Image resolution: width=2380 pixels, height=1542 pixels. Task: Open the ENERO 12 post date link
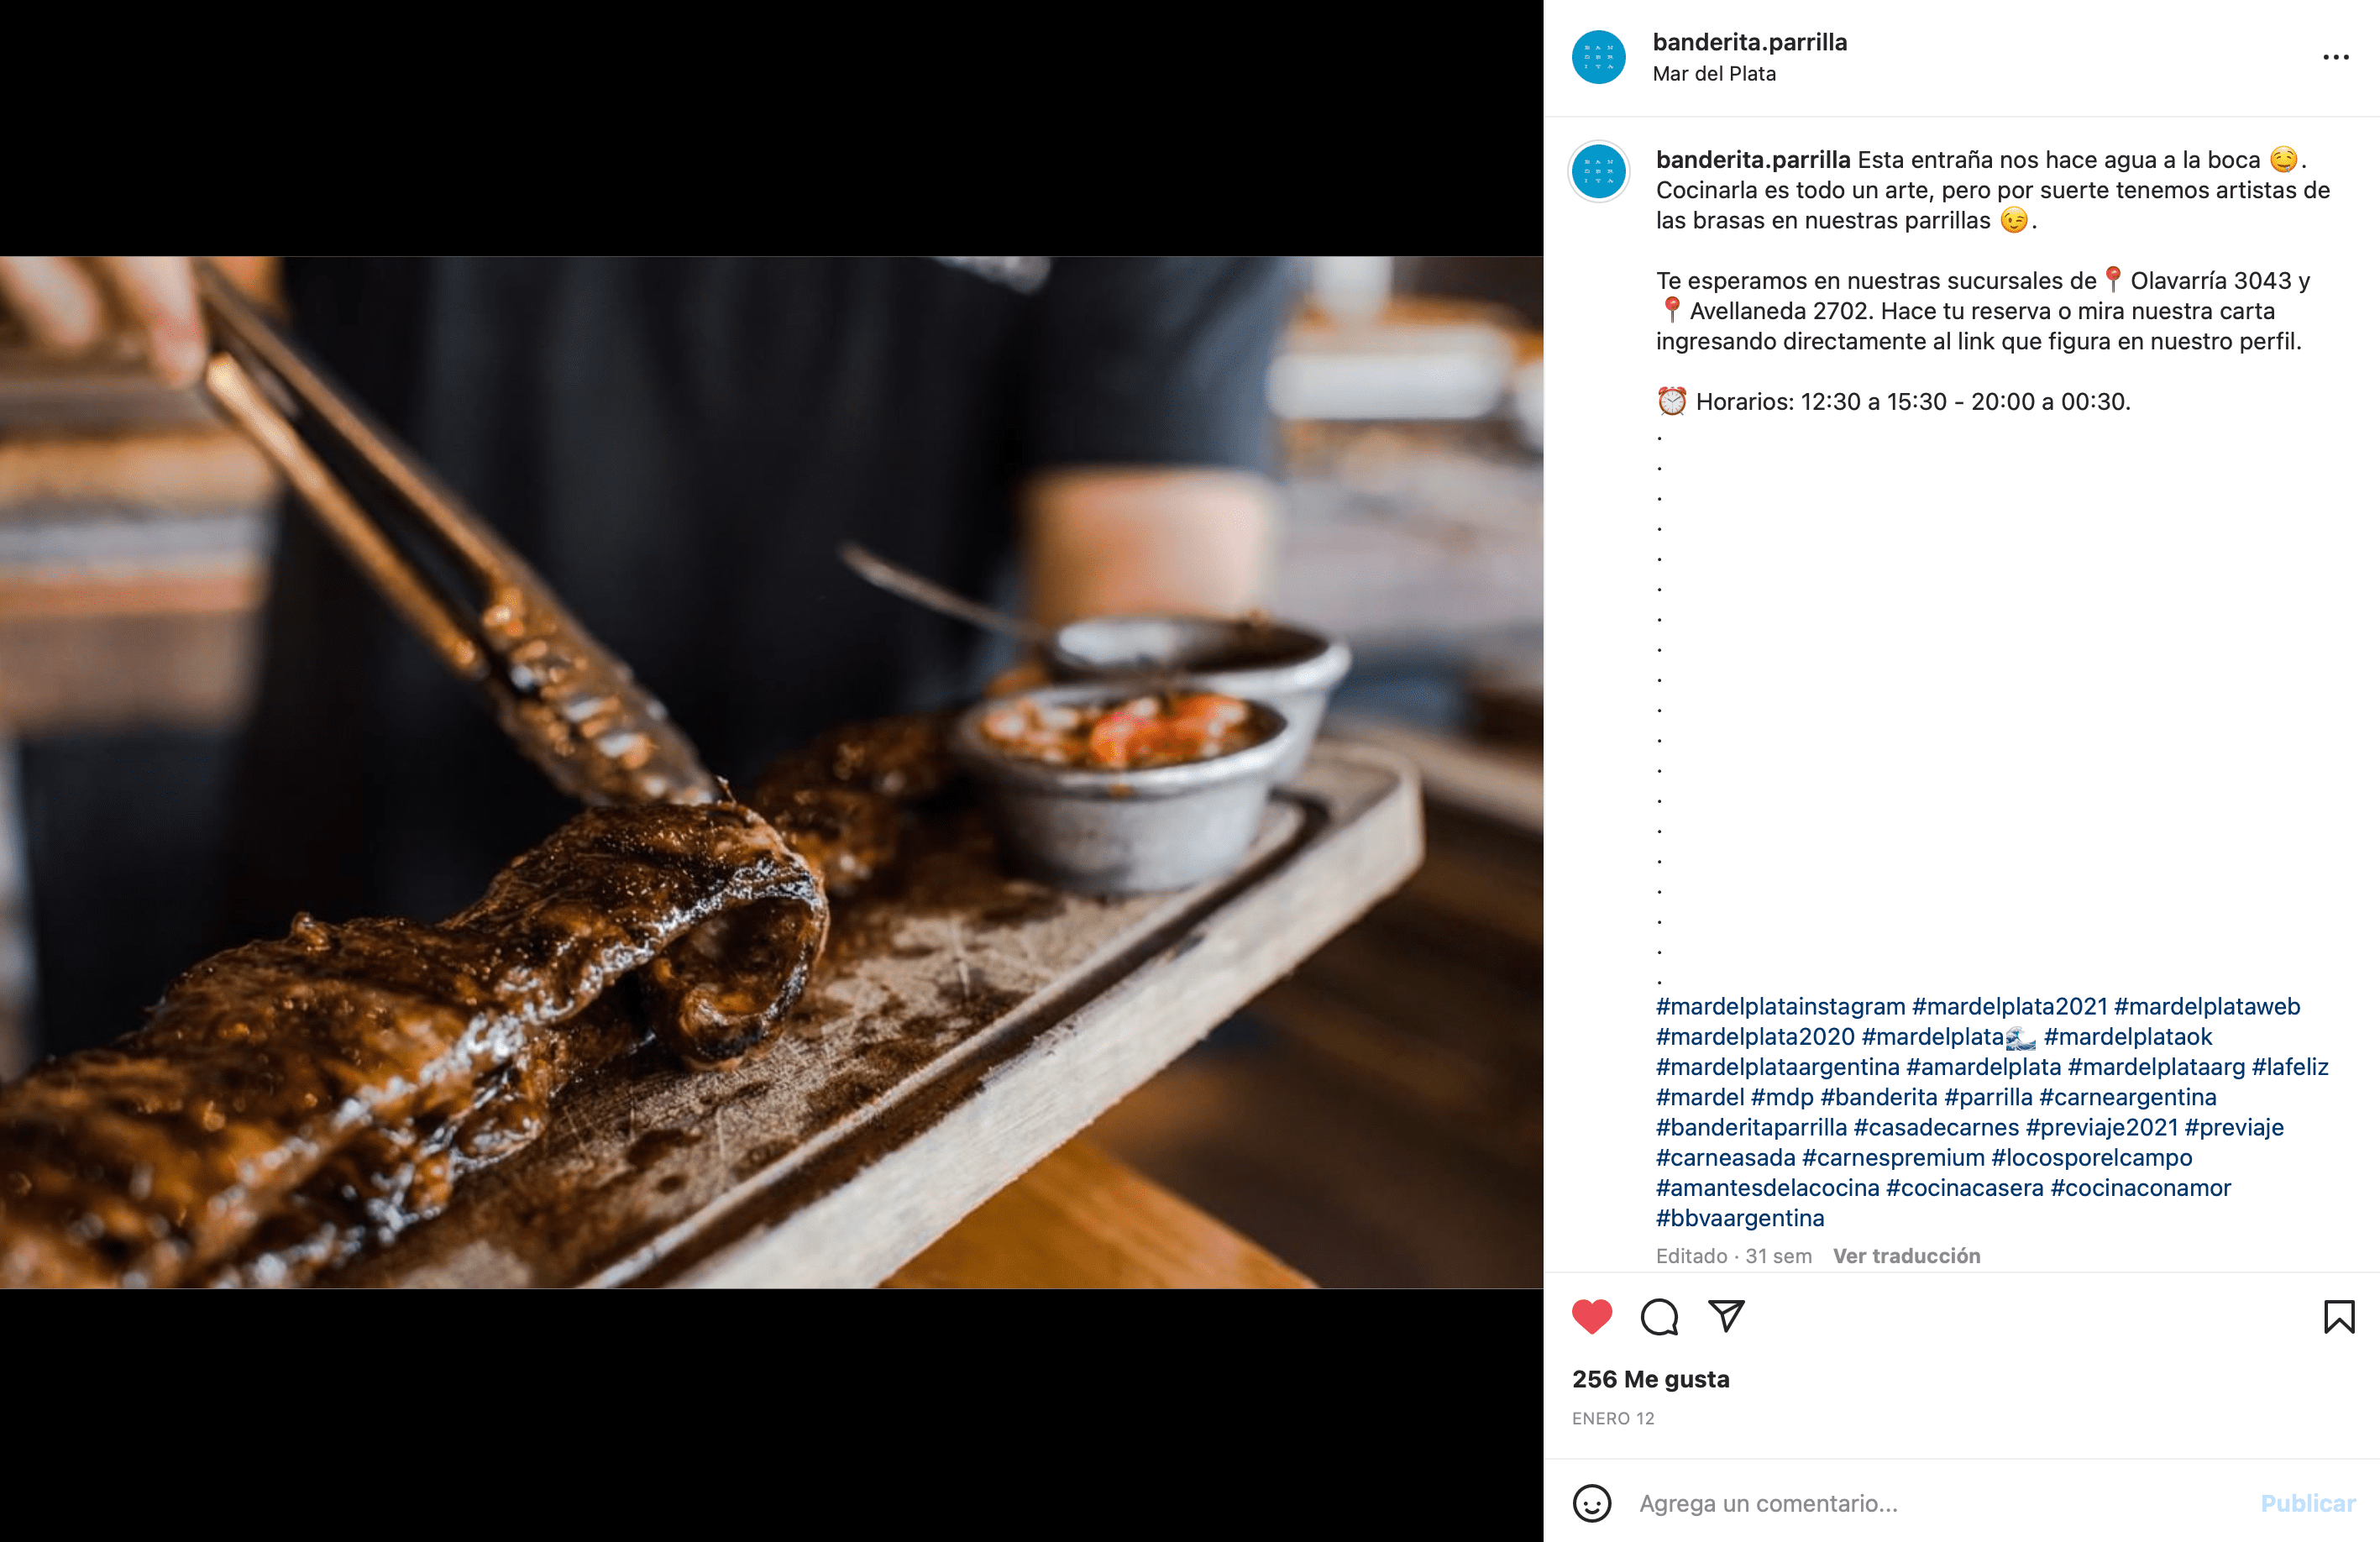(x=1612, y=1418)
